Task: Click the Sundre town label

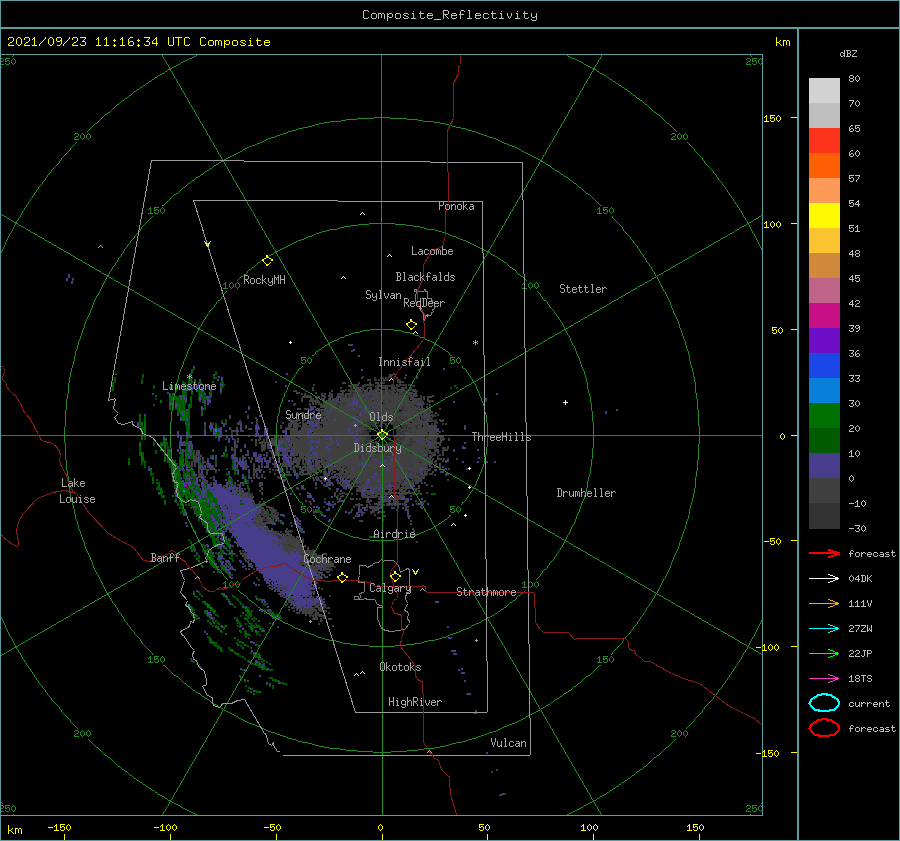Action: click(x=303, y=414)
